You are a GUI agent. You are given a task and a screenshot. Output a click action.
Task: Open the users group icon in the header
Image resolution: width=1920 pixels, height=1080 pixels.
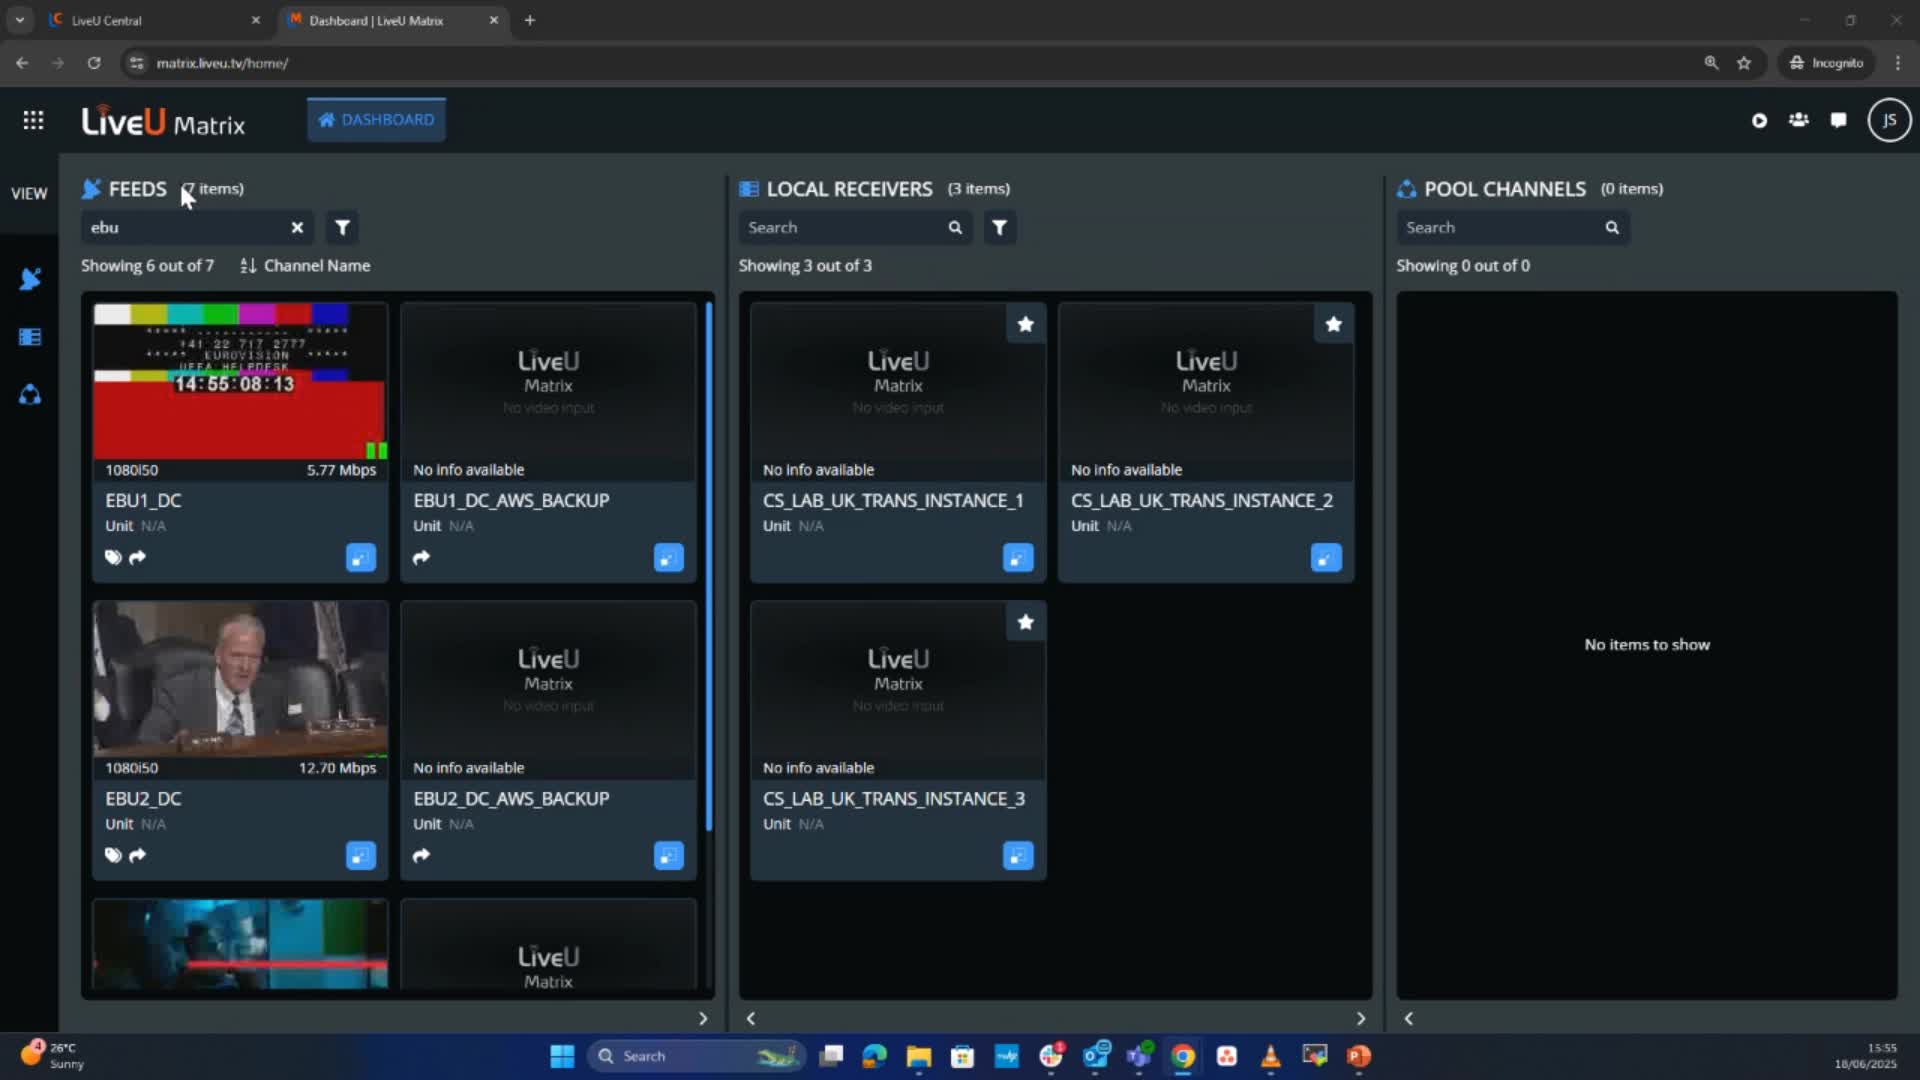(x=1798, y=120)
